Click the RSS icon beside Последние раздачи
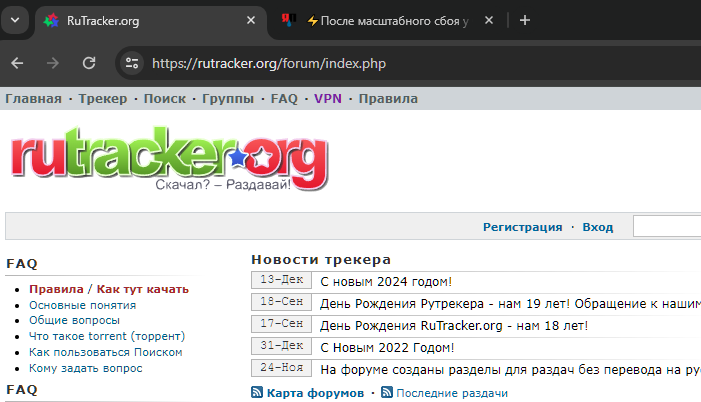This screenshot has height=402, width=701. 387,392
